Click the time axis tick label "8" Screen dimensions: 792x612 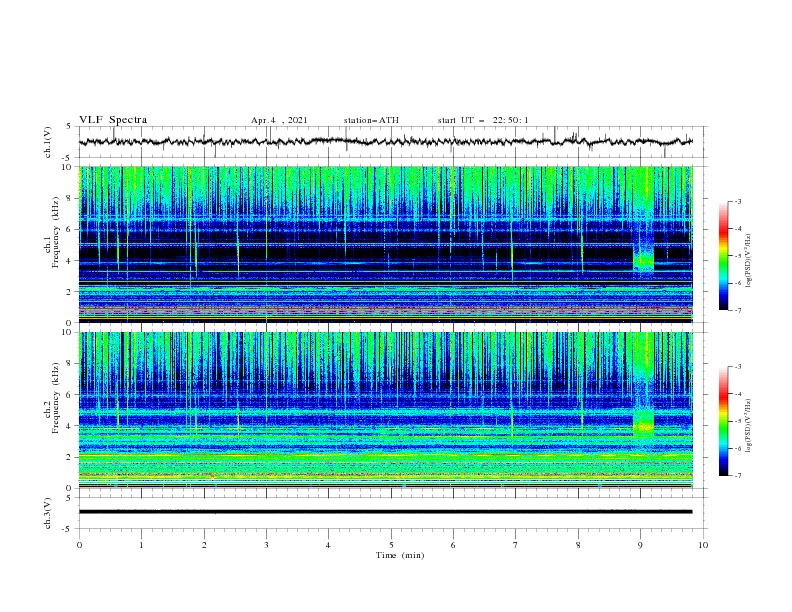click(578, 545)
